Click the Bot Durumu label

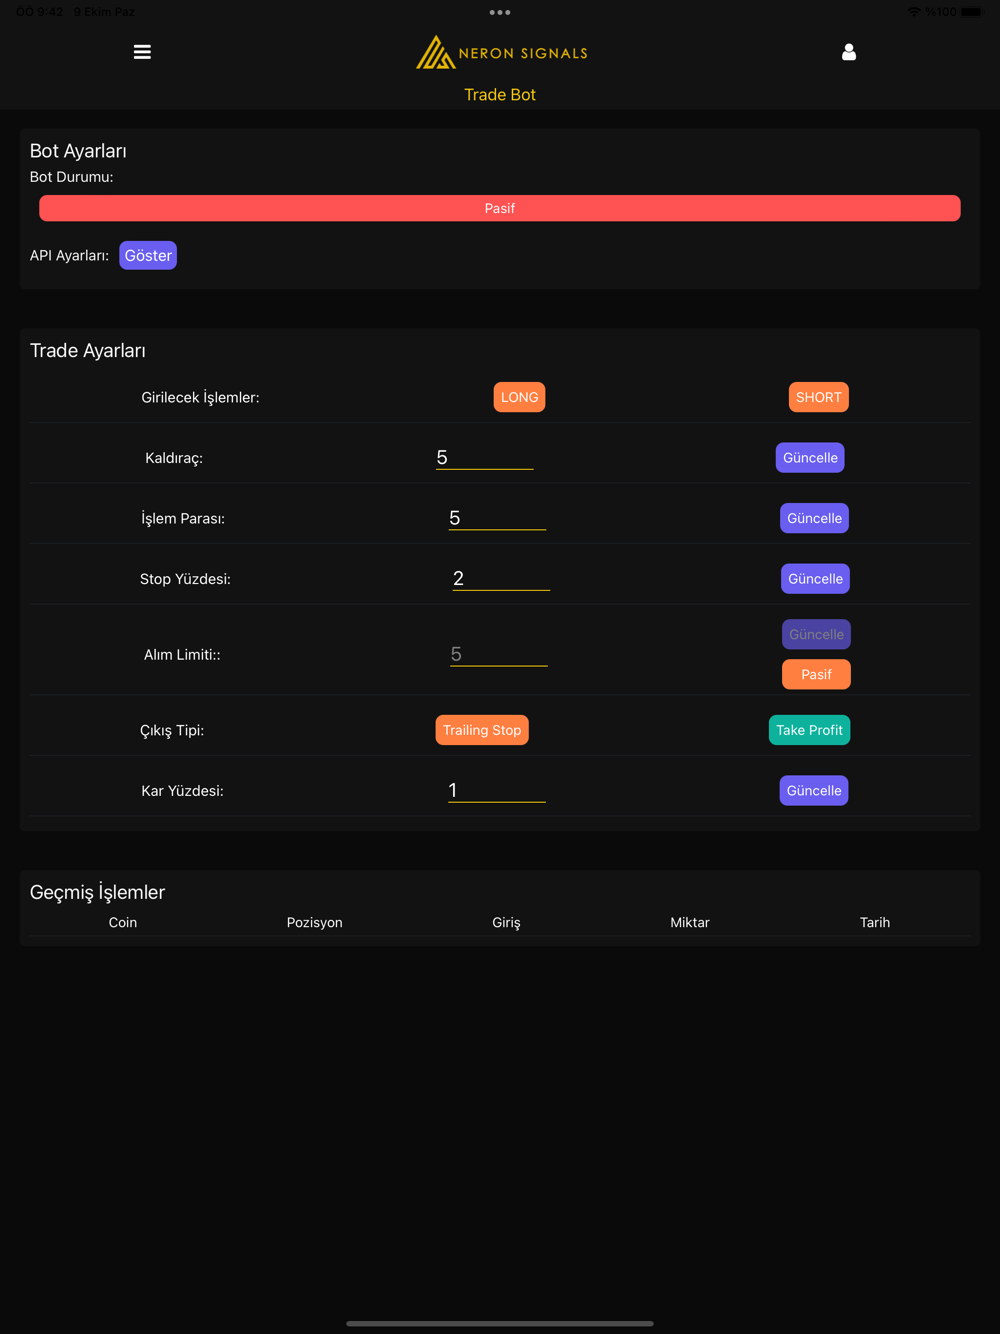click(71, 177)
